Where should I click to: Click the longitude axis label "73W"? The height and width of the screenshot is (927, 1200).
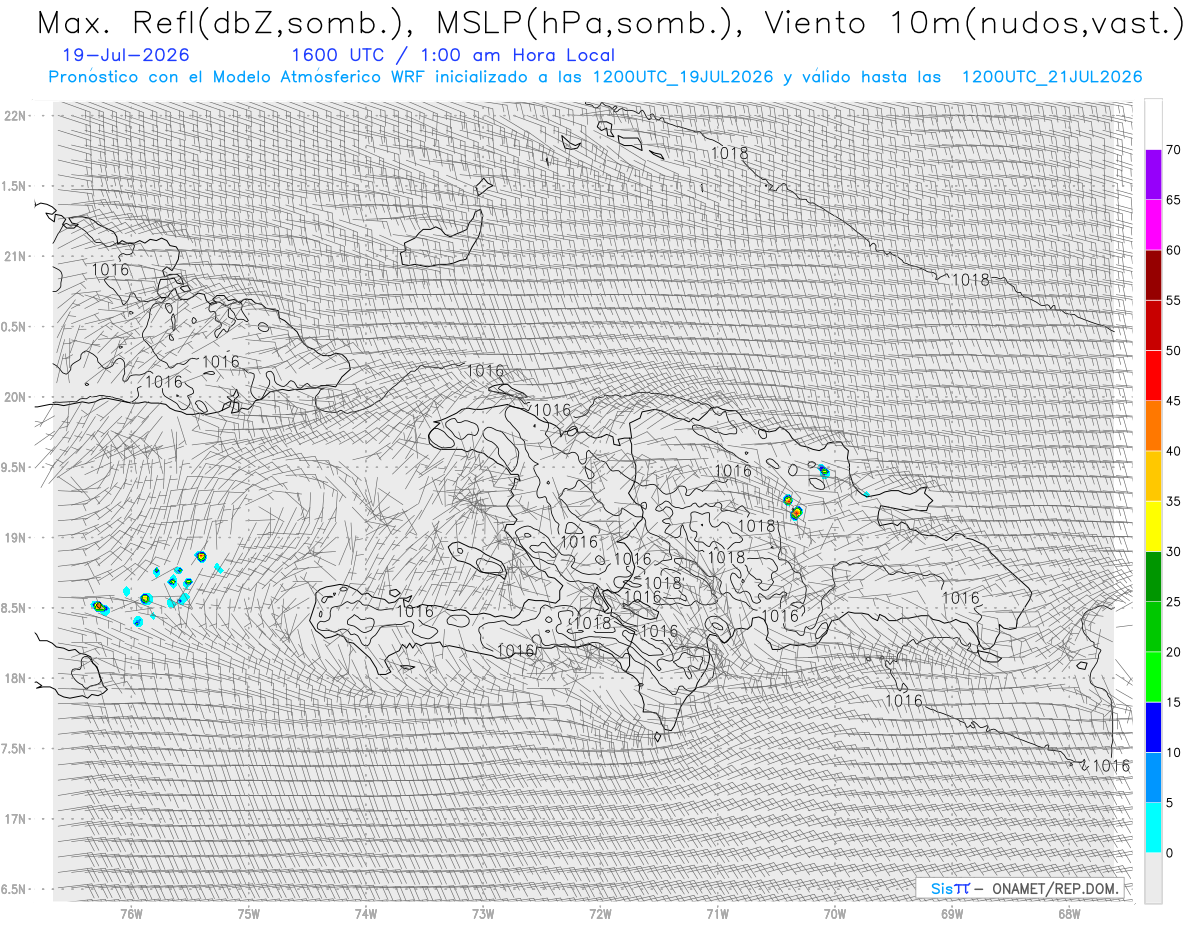[483, 913]
